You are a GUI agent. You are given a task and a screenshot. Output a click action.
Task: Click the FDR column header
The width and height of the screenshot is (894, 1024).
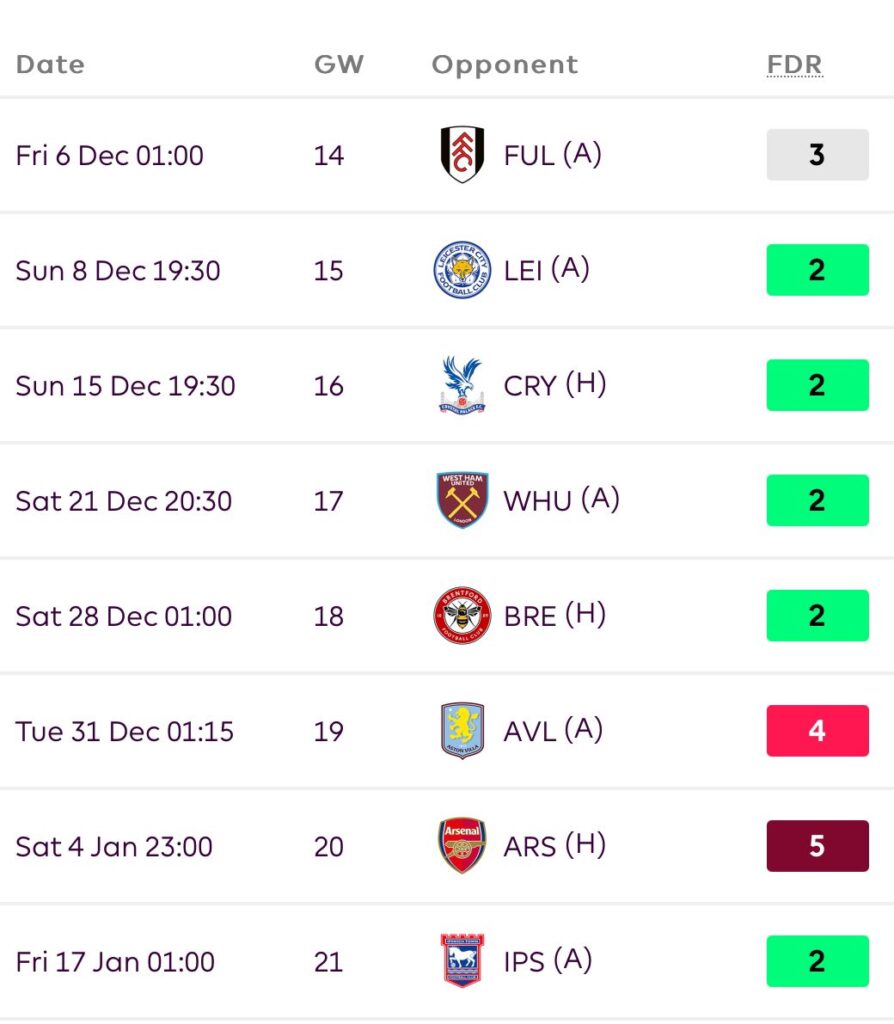[x=794, y=65]
